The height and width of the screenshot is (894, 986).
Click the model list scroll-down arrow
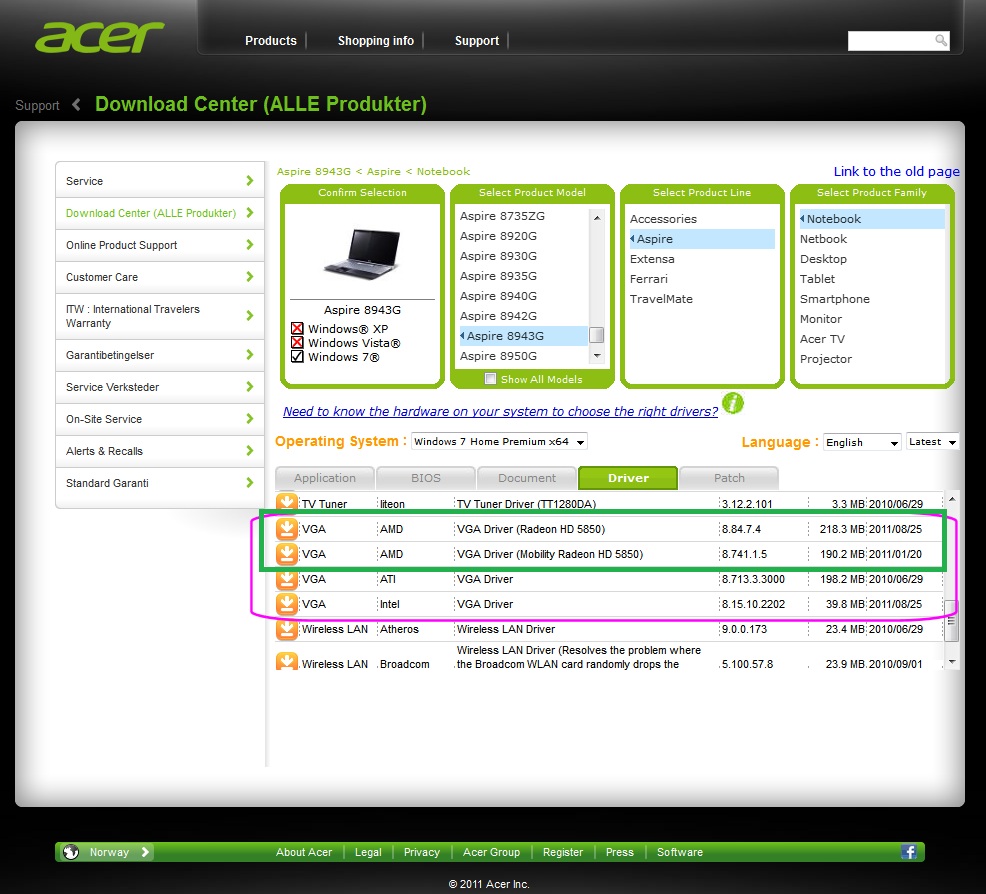(x=597, y=356)
